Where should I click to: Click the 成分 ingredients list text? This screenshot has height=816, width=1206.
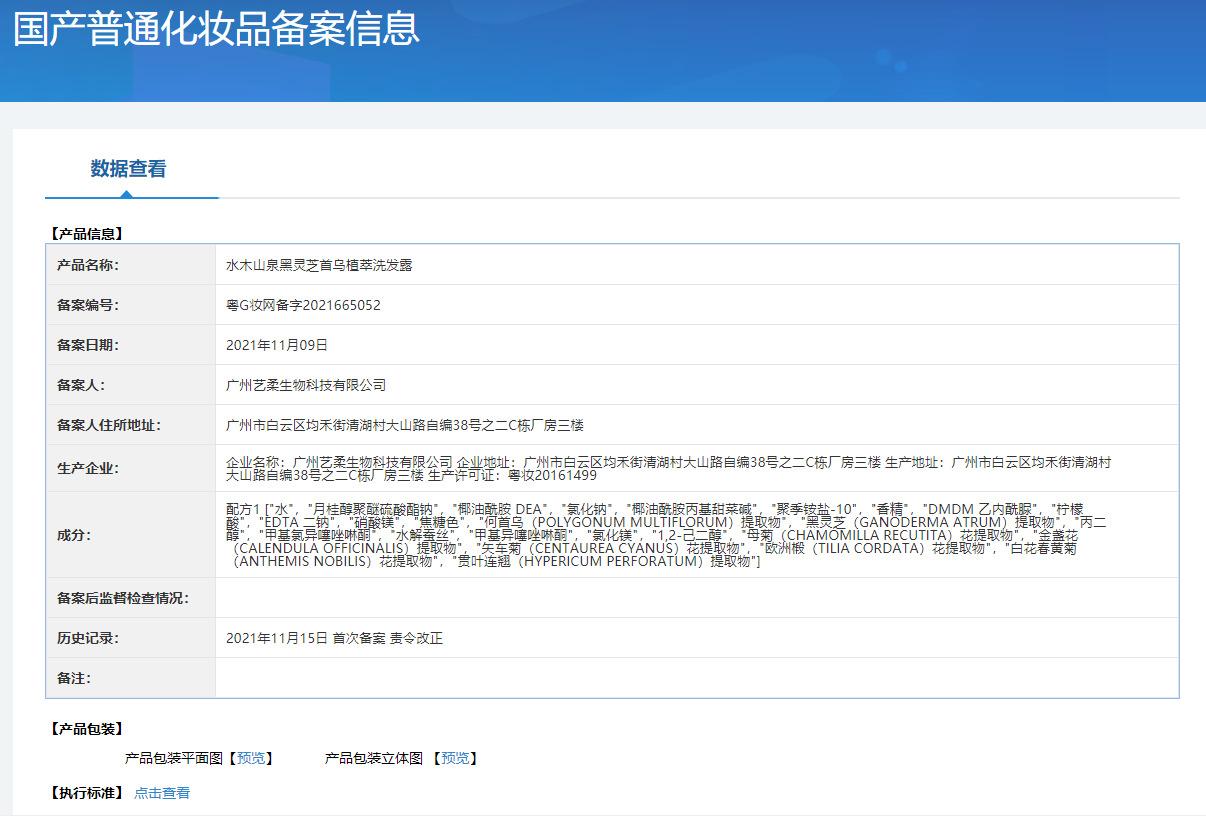click(668, 535)
